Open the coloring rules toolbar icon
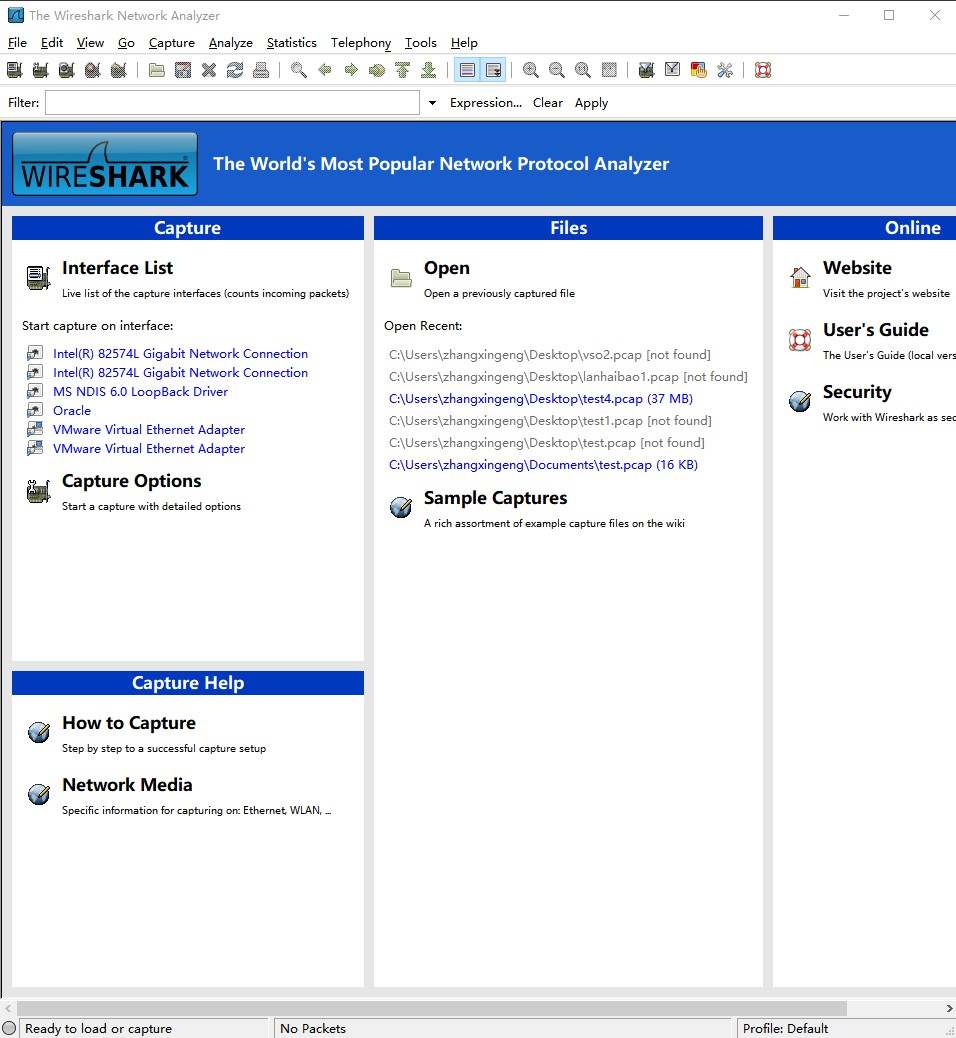The height and width of the screenshot is (1038, 956). coord(698,70)
